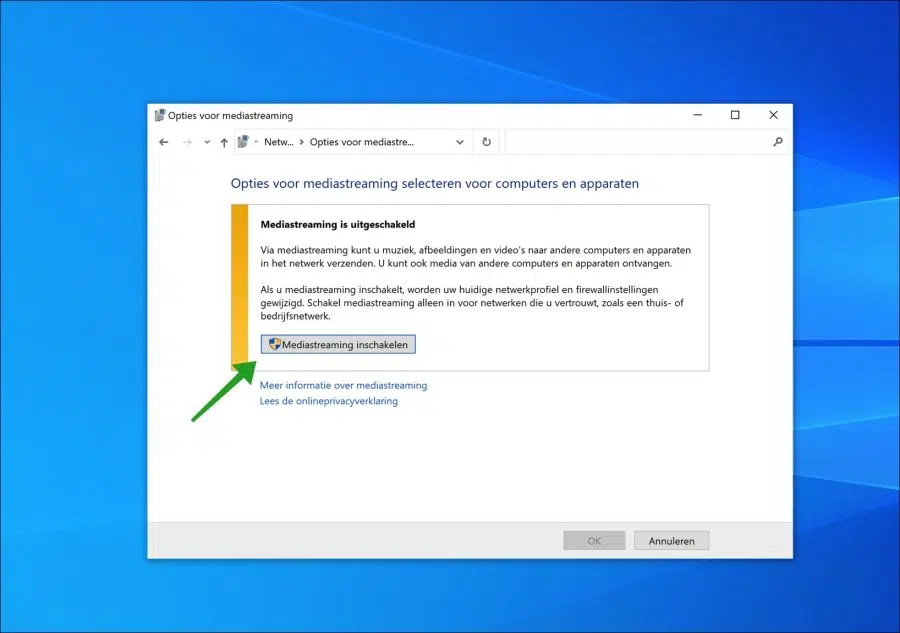Click Mediastreaming inschakelen button
Screen dimensions: 900x633
tap(338, 344)
